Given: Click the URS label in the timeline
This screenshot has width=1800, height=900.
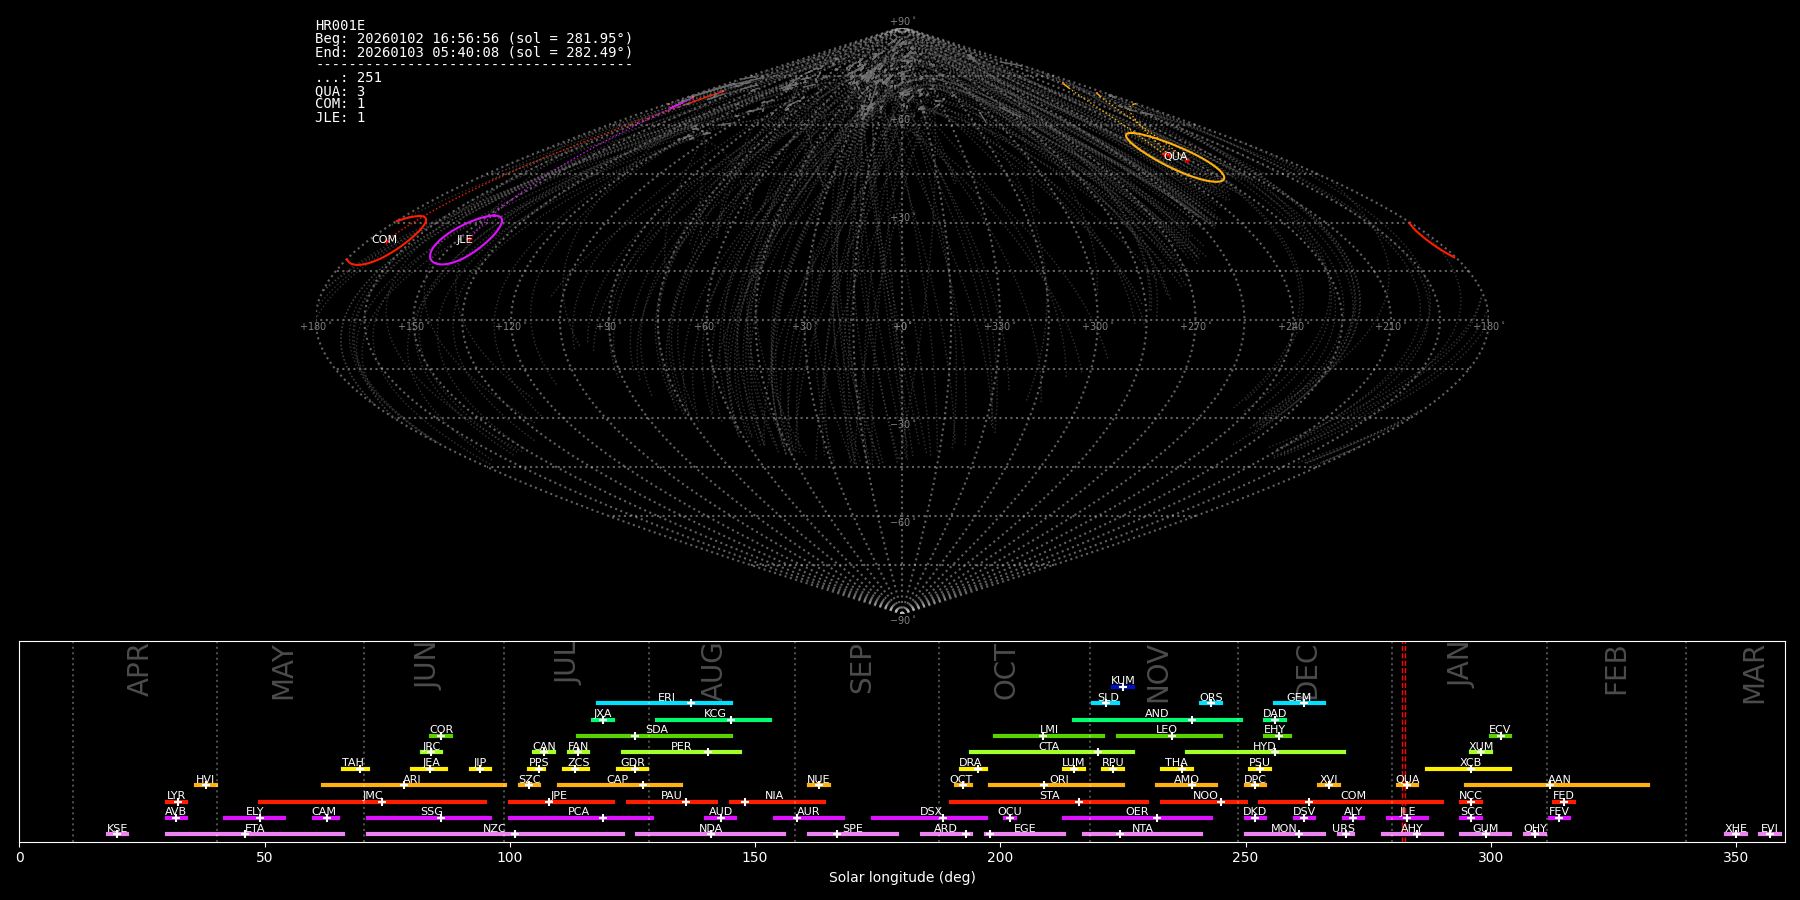Looking at the screenshot, I should click(1343, 829).
